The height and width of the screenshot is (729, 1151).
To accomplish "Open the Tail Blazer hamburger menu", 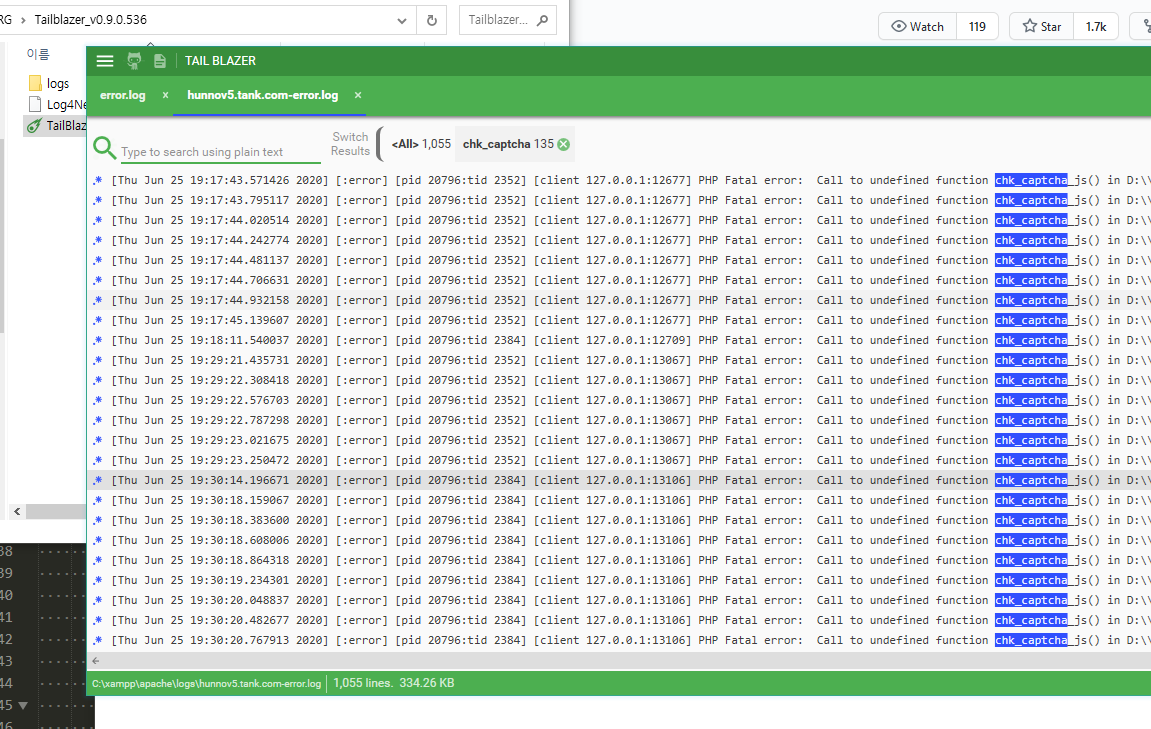I will click(x=105, y=61).
